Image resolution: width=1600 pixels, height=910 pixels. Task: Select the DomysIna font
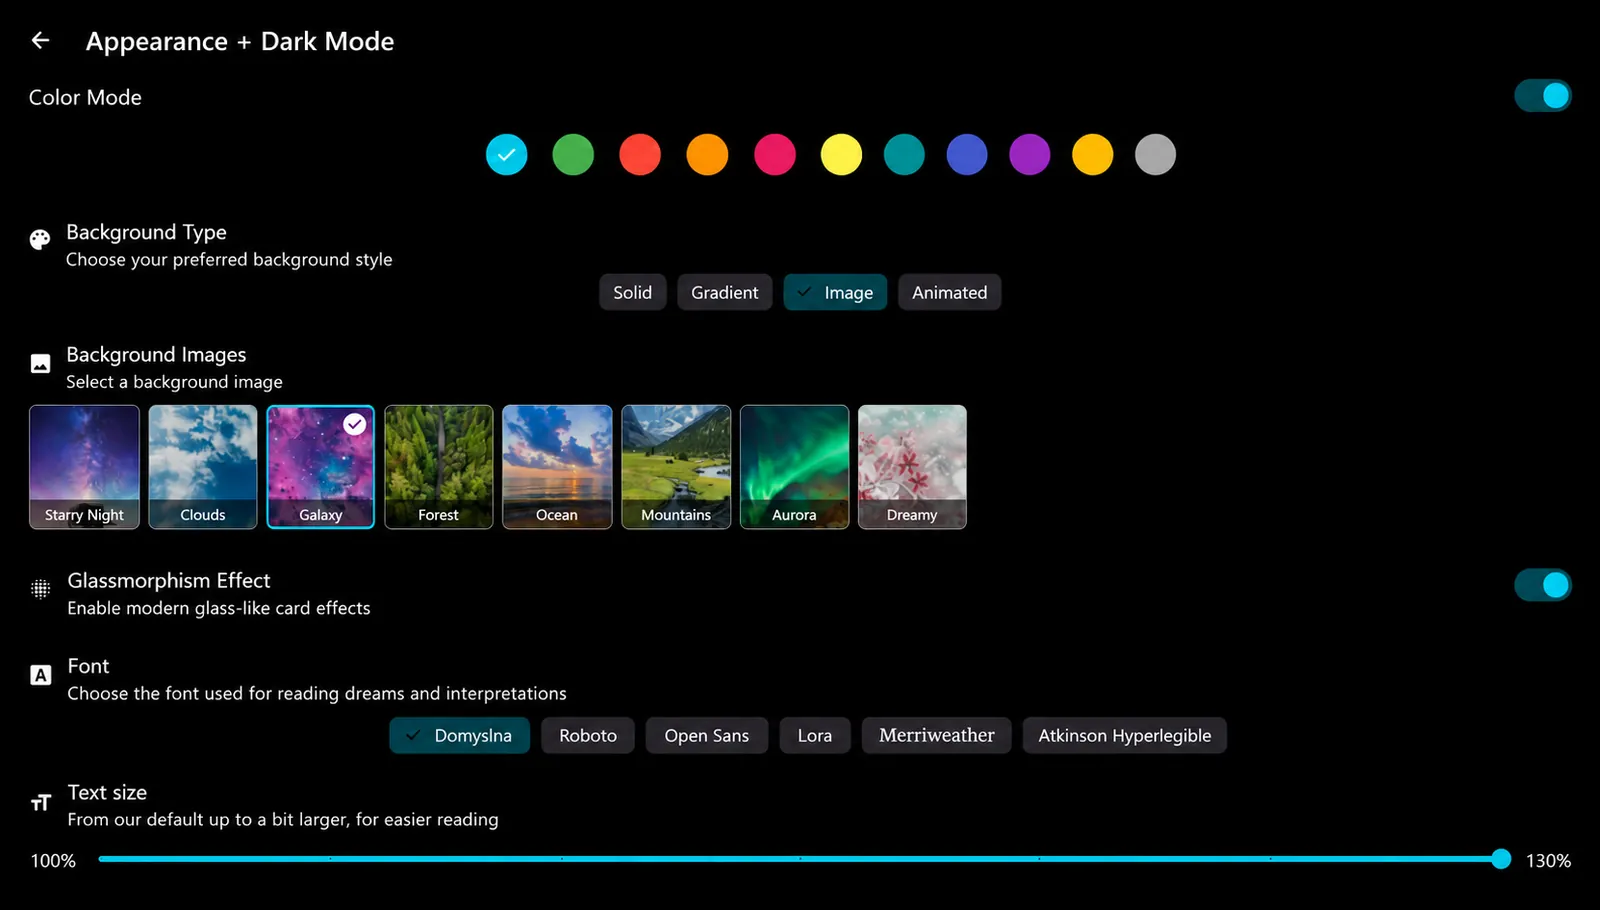(x=460, y=735)
